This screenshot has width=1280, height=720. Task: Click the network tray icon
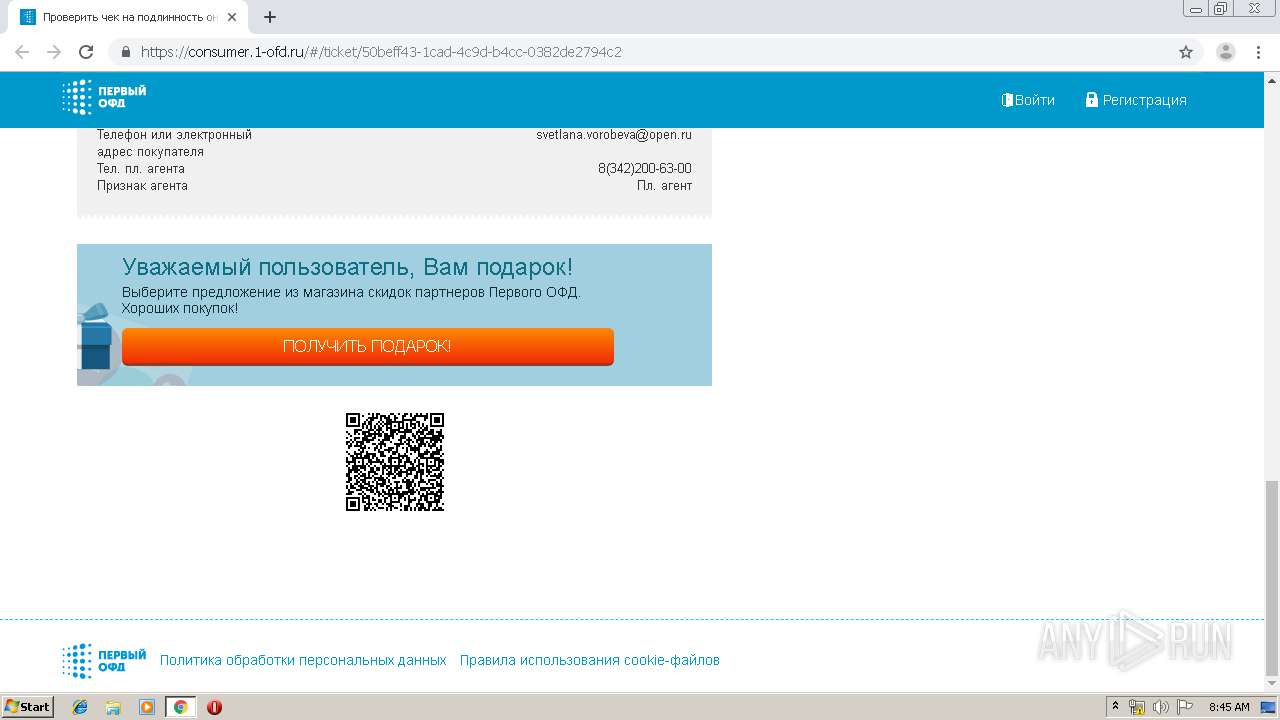(1137, 707)
